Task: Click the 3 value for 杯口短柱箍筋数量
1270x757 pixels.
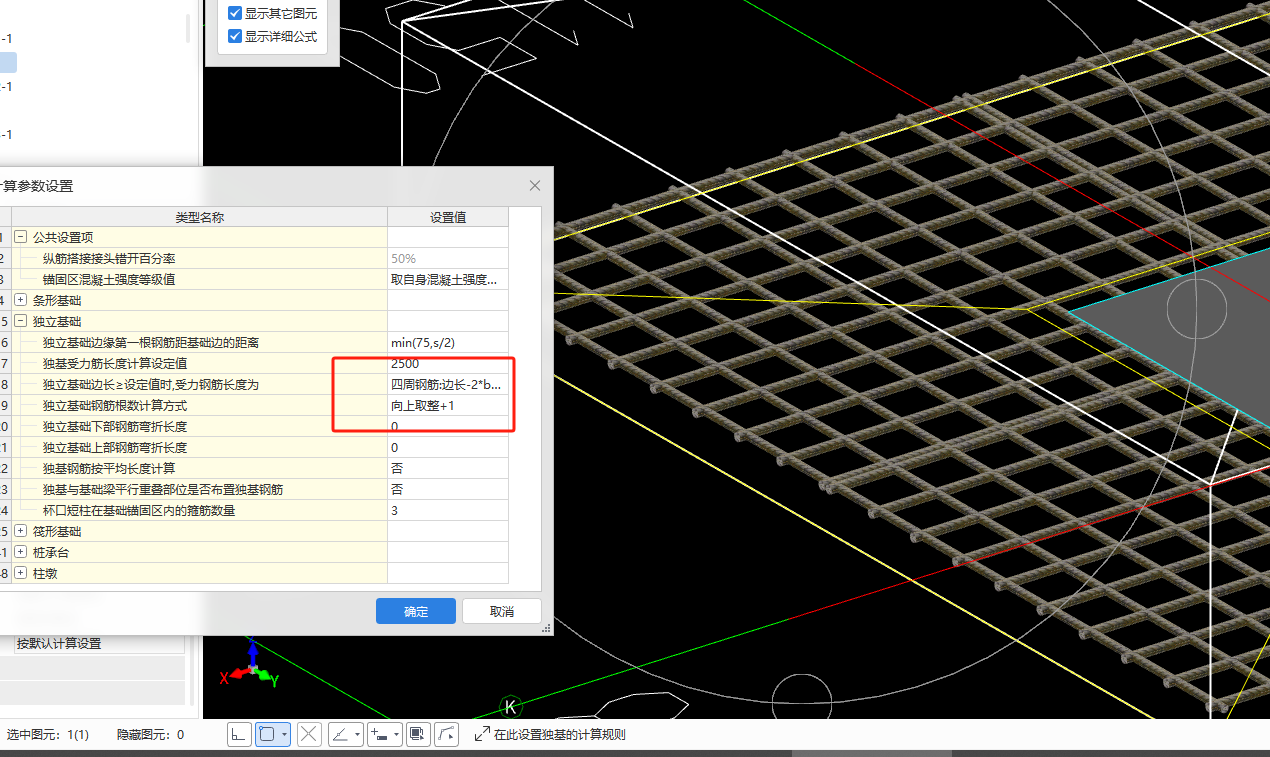Action: click(448, 510)
